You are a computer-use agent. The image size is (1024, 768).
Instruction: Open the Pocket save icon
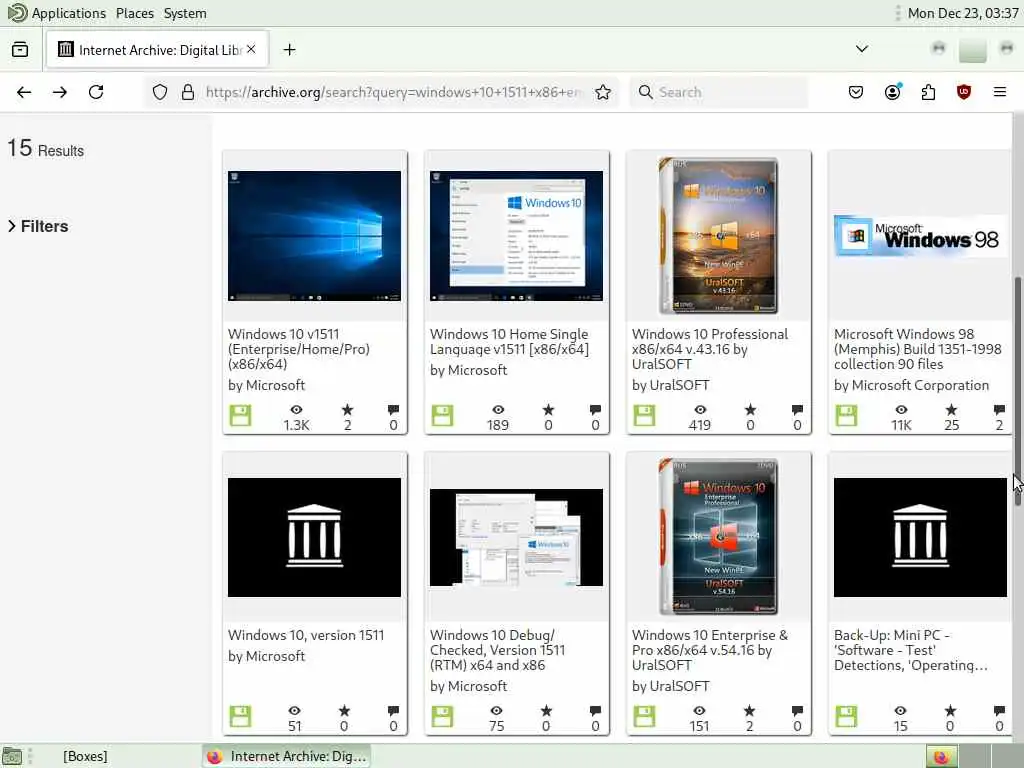[856, 92]
